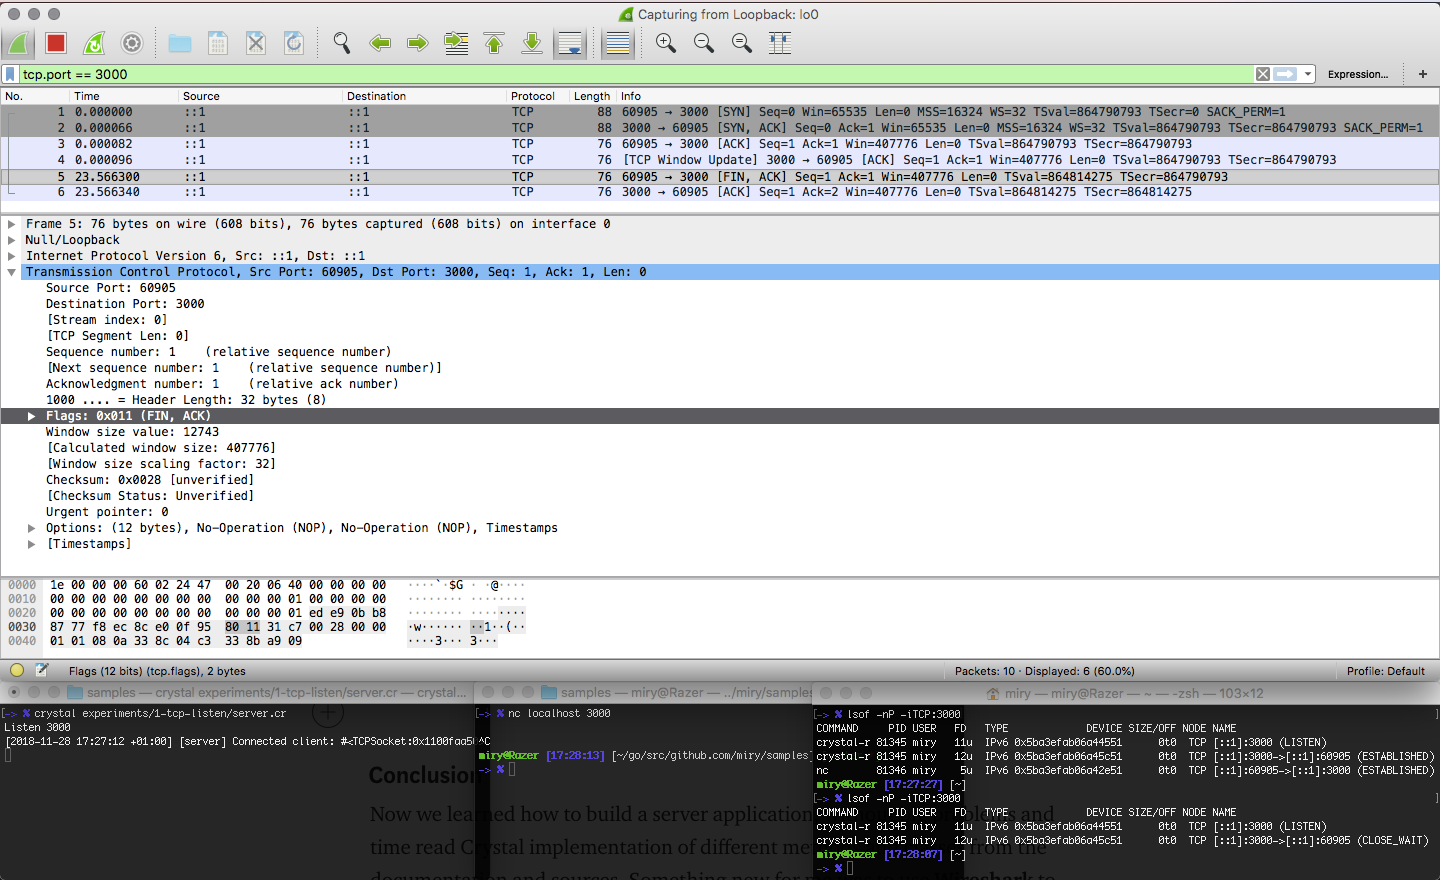1440x880 pixels.
Task: Click Packets: 10 · Displayed: 6 status
Action: (1044, 671)
